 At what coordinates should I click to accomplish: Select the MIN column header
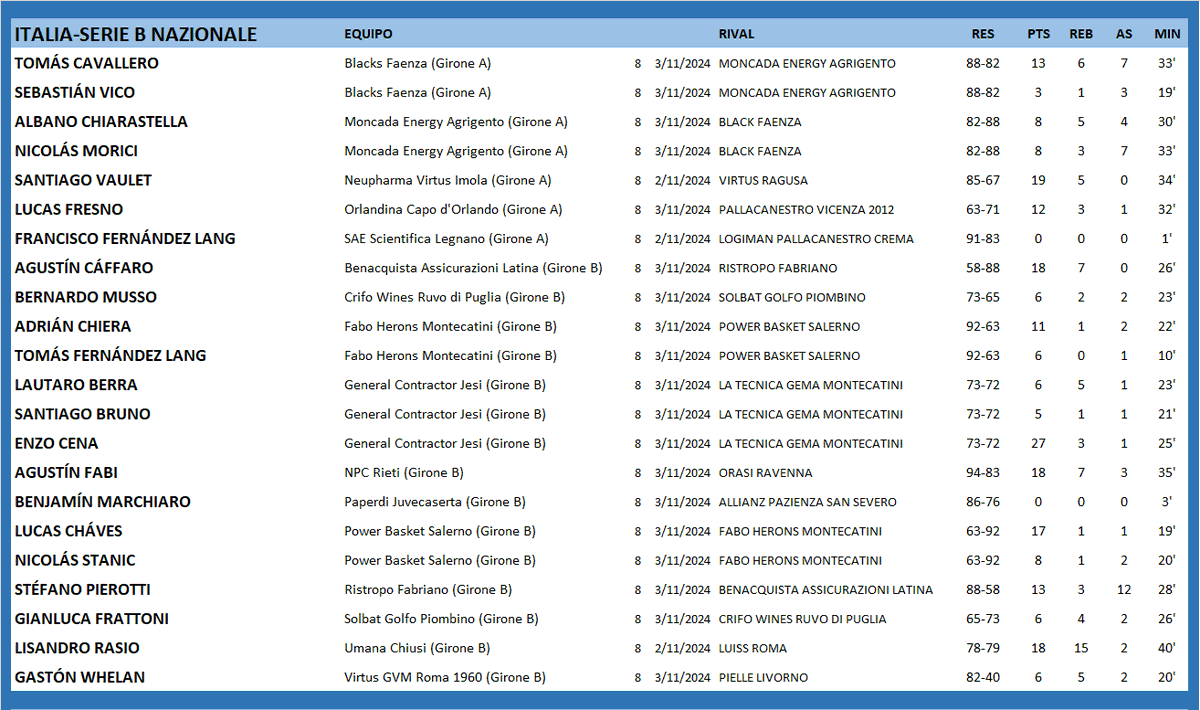click(1167, 34)
